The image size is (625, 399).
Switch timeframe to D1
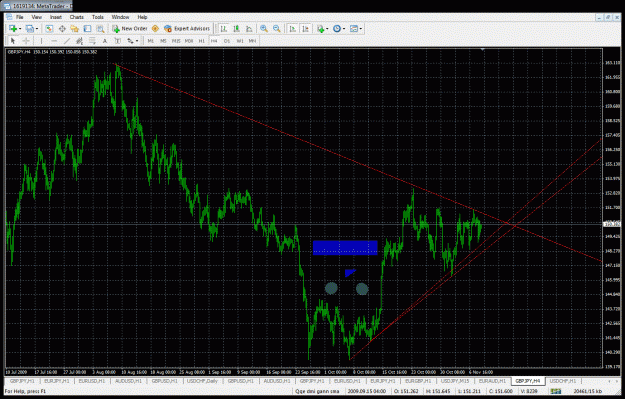click(227, 41)
